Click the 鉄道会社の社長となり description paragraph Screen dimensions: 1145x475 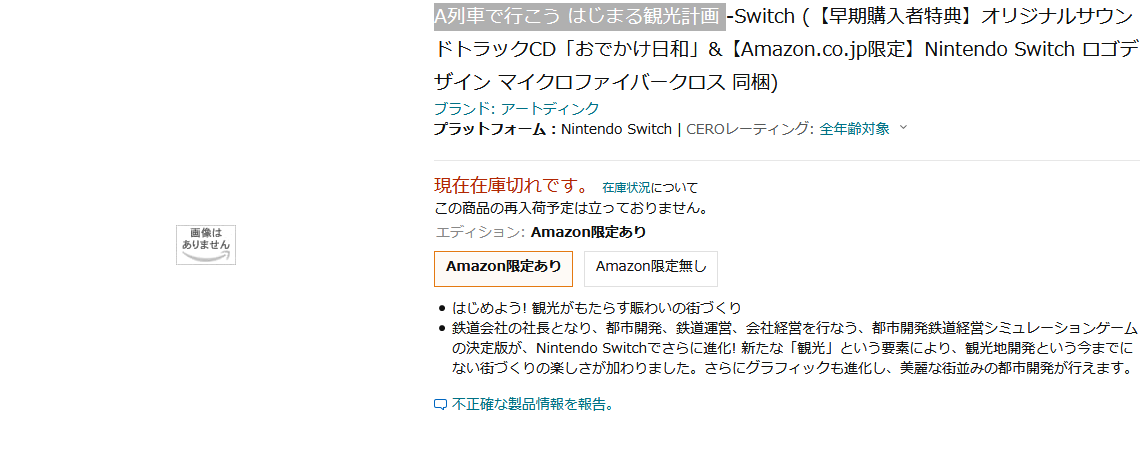(x=794, y=348)
